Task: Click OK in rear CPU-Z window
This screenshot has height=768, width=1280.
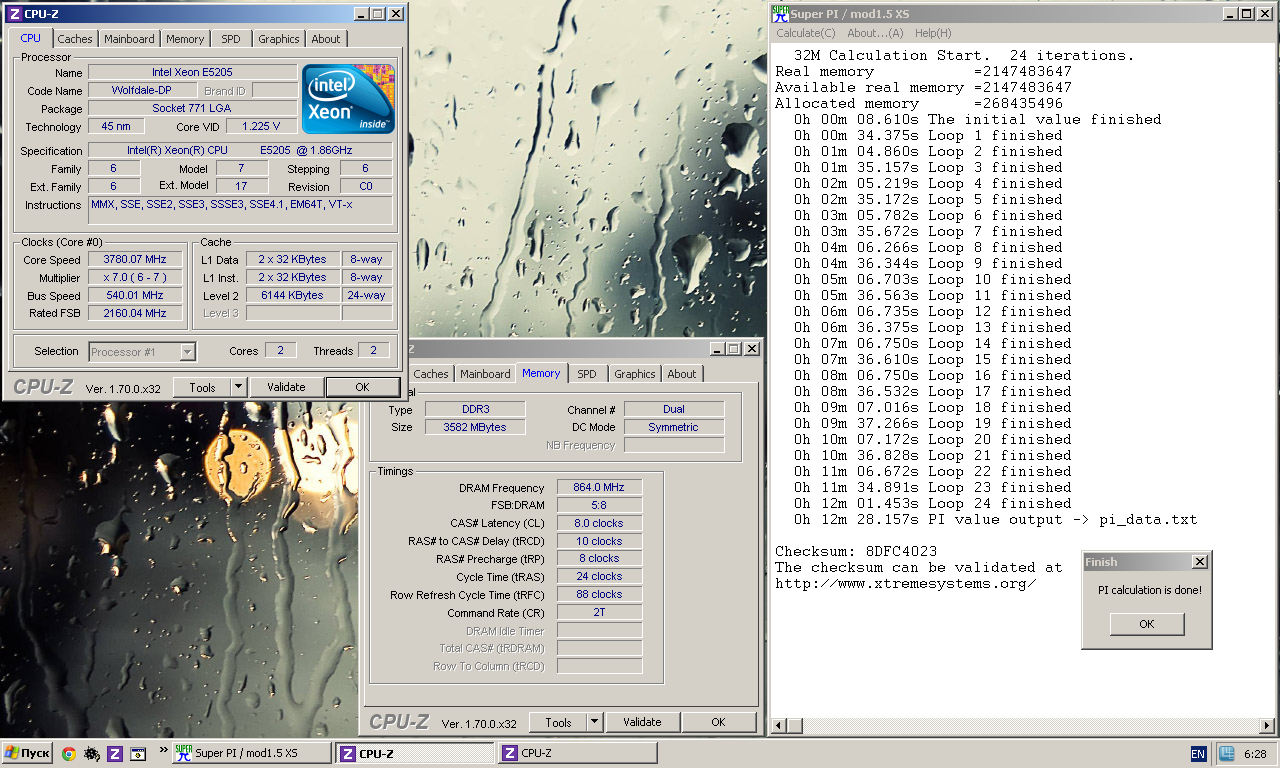Action: coord(718,722)
